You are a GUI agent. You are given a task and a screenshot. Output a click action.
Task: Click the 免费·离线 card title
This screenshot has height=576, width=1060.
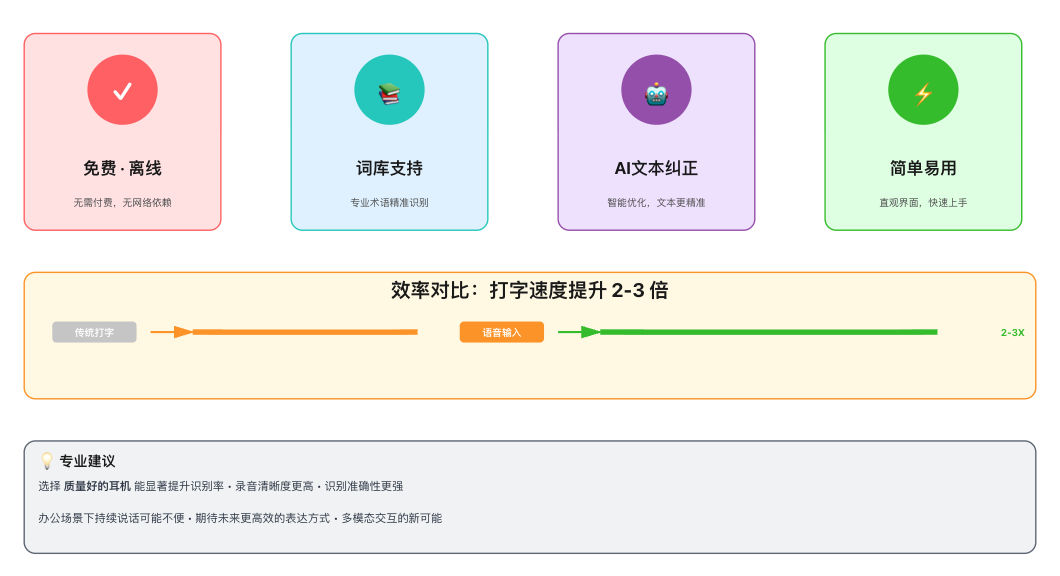click(122, 168)
